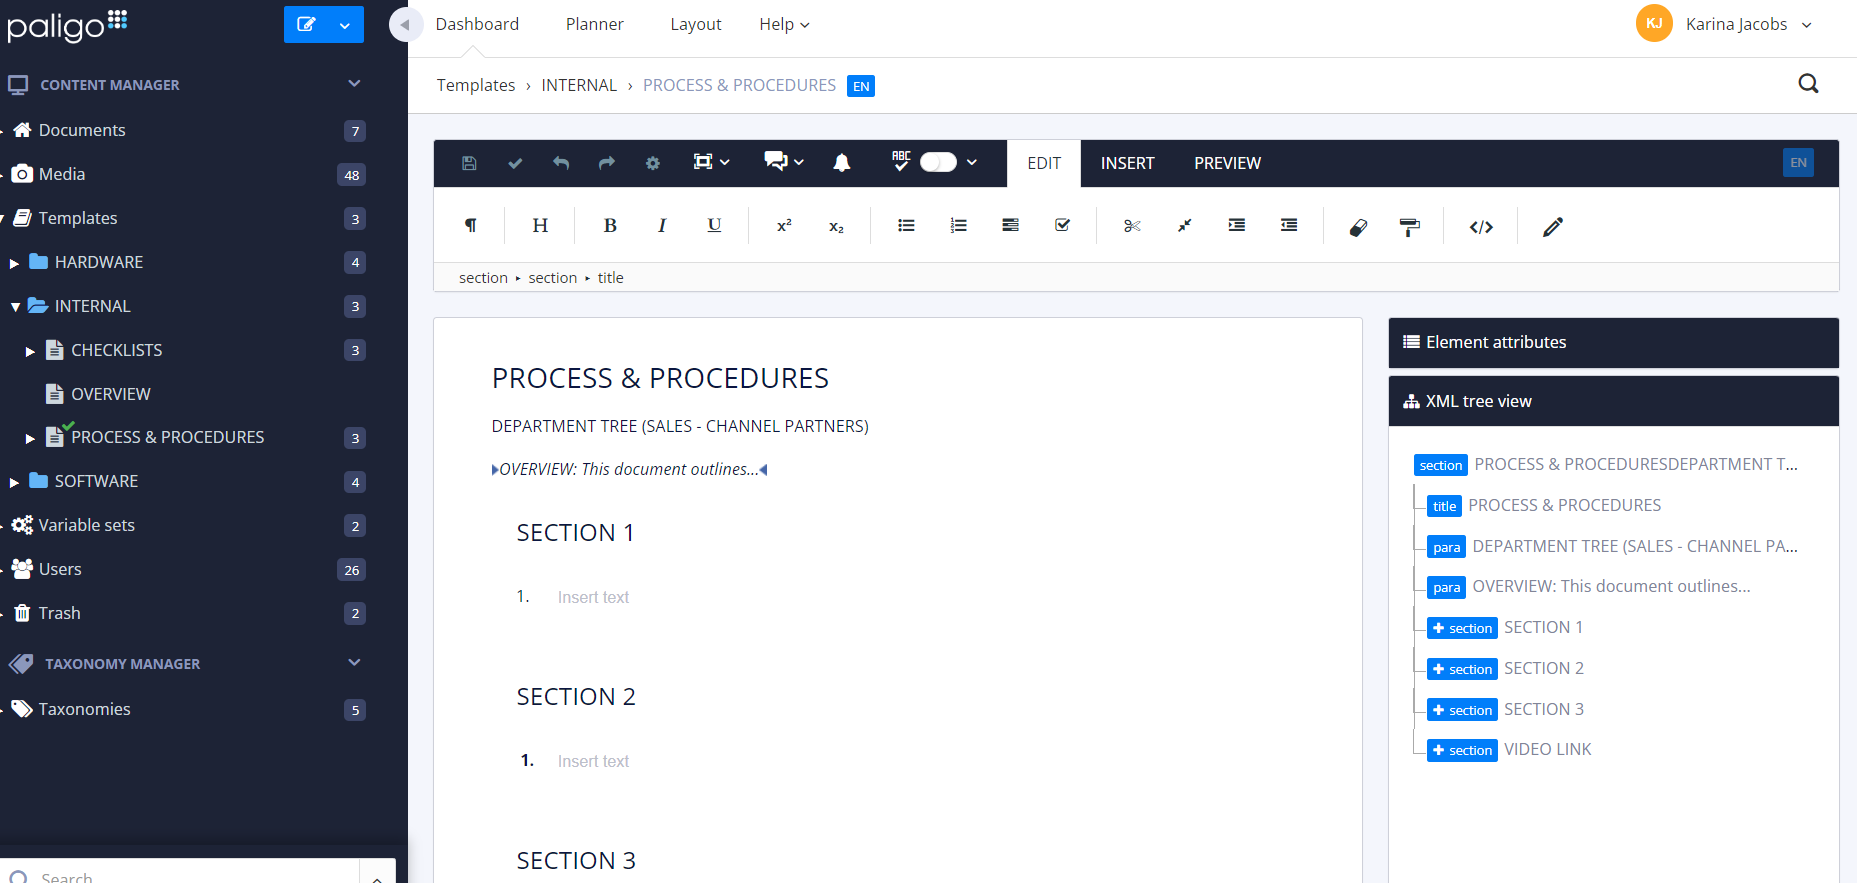Image resolution: width=1857 pixels, height=883 pixels.
Task: Collapse the Content Manager section
Action: 354,84
